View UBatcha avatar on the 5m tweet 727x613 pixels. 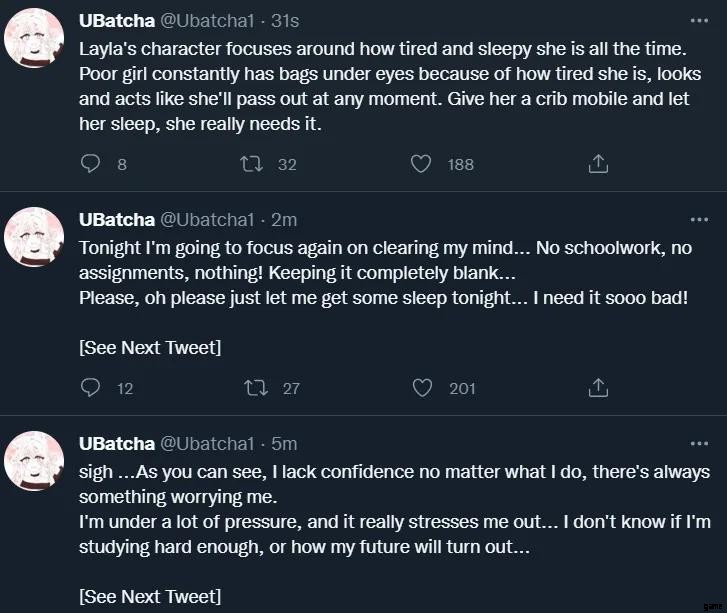point(35,461)
